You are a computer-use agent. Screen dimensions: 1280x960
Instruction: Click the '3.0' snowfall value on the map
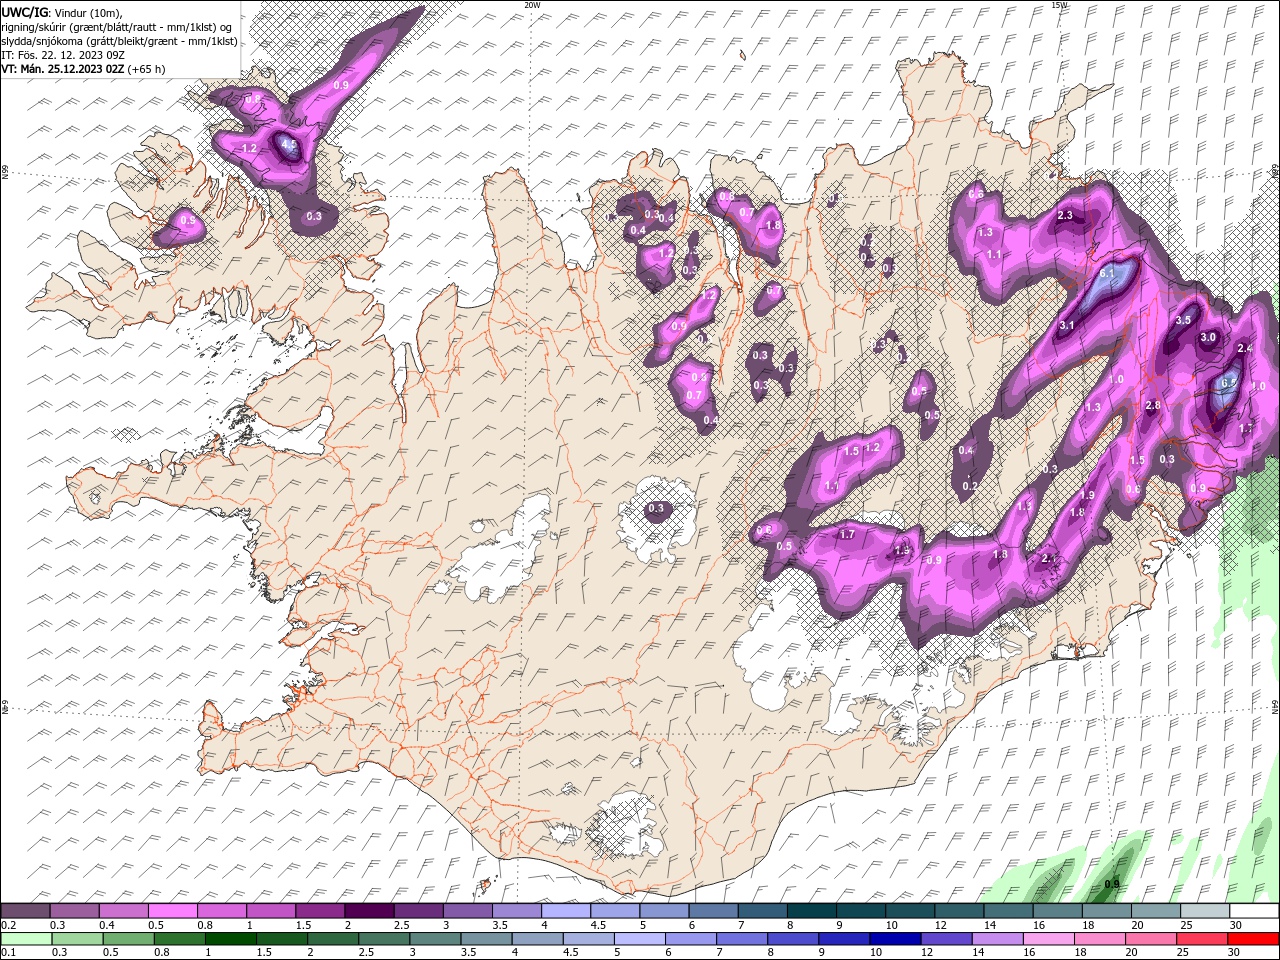point(1208,337)
